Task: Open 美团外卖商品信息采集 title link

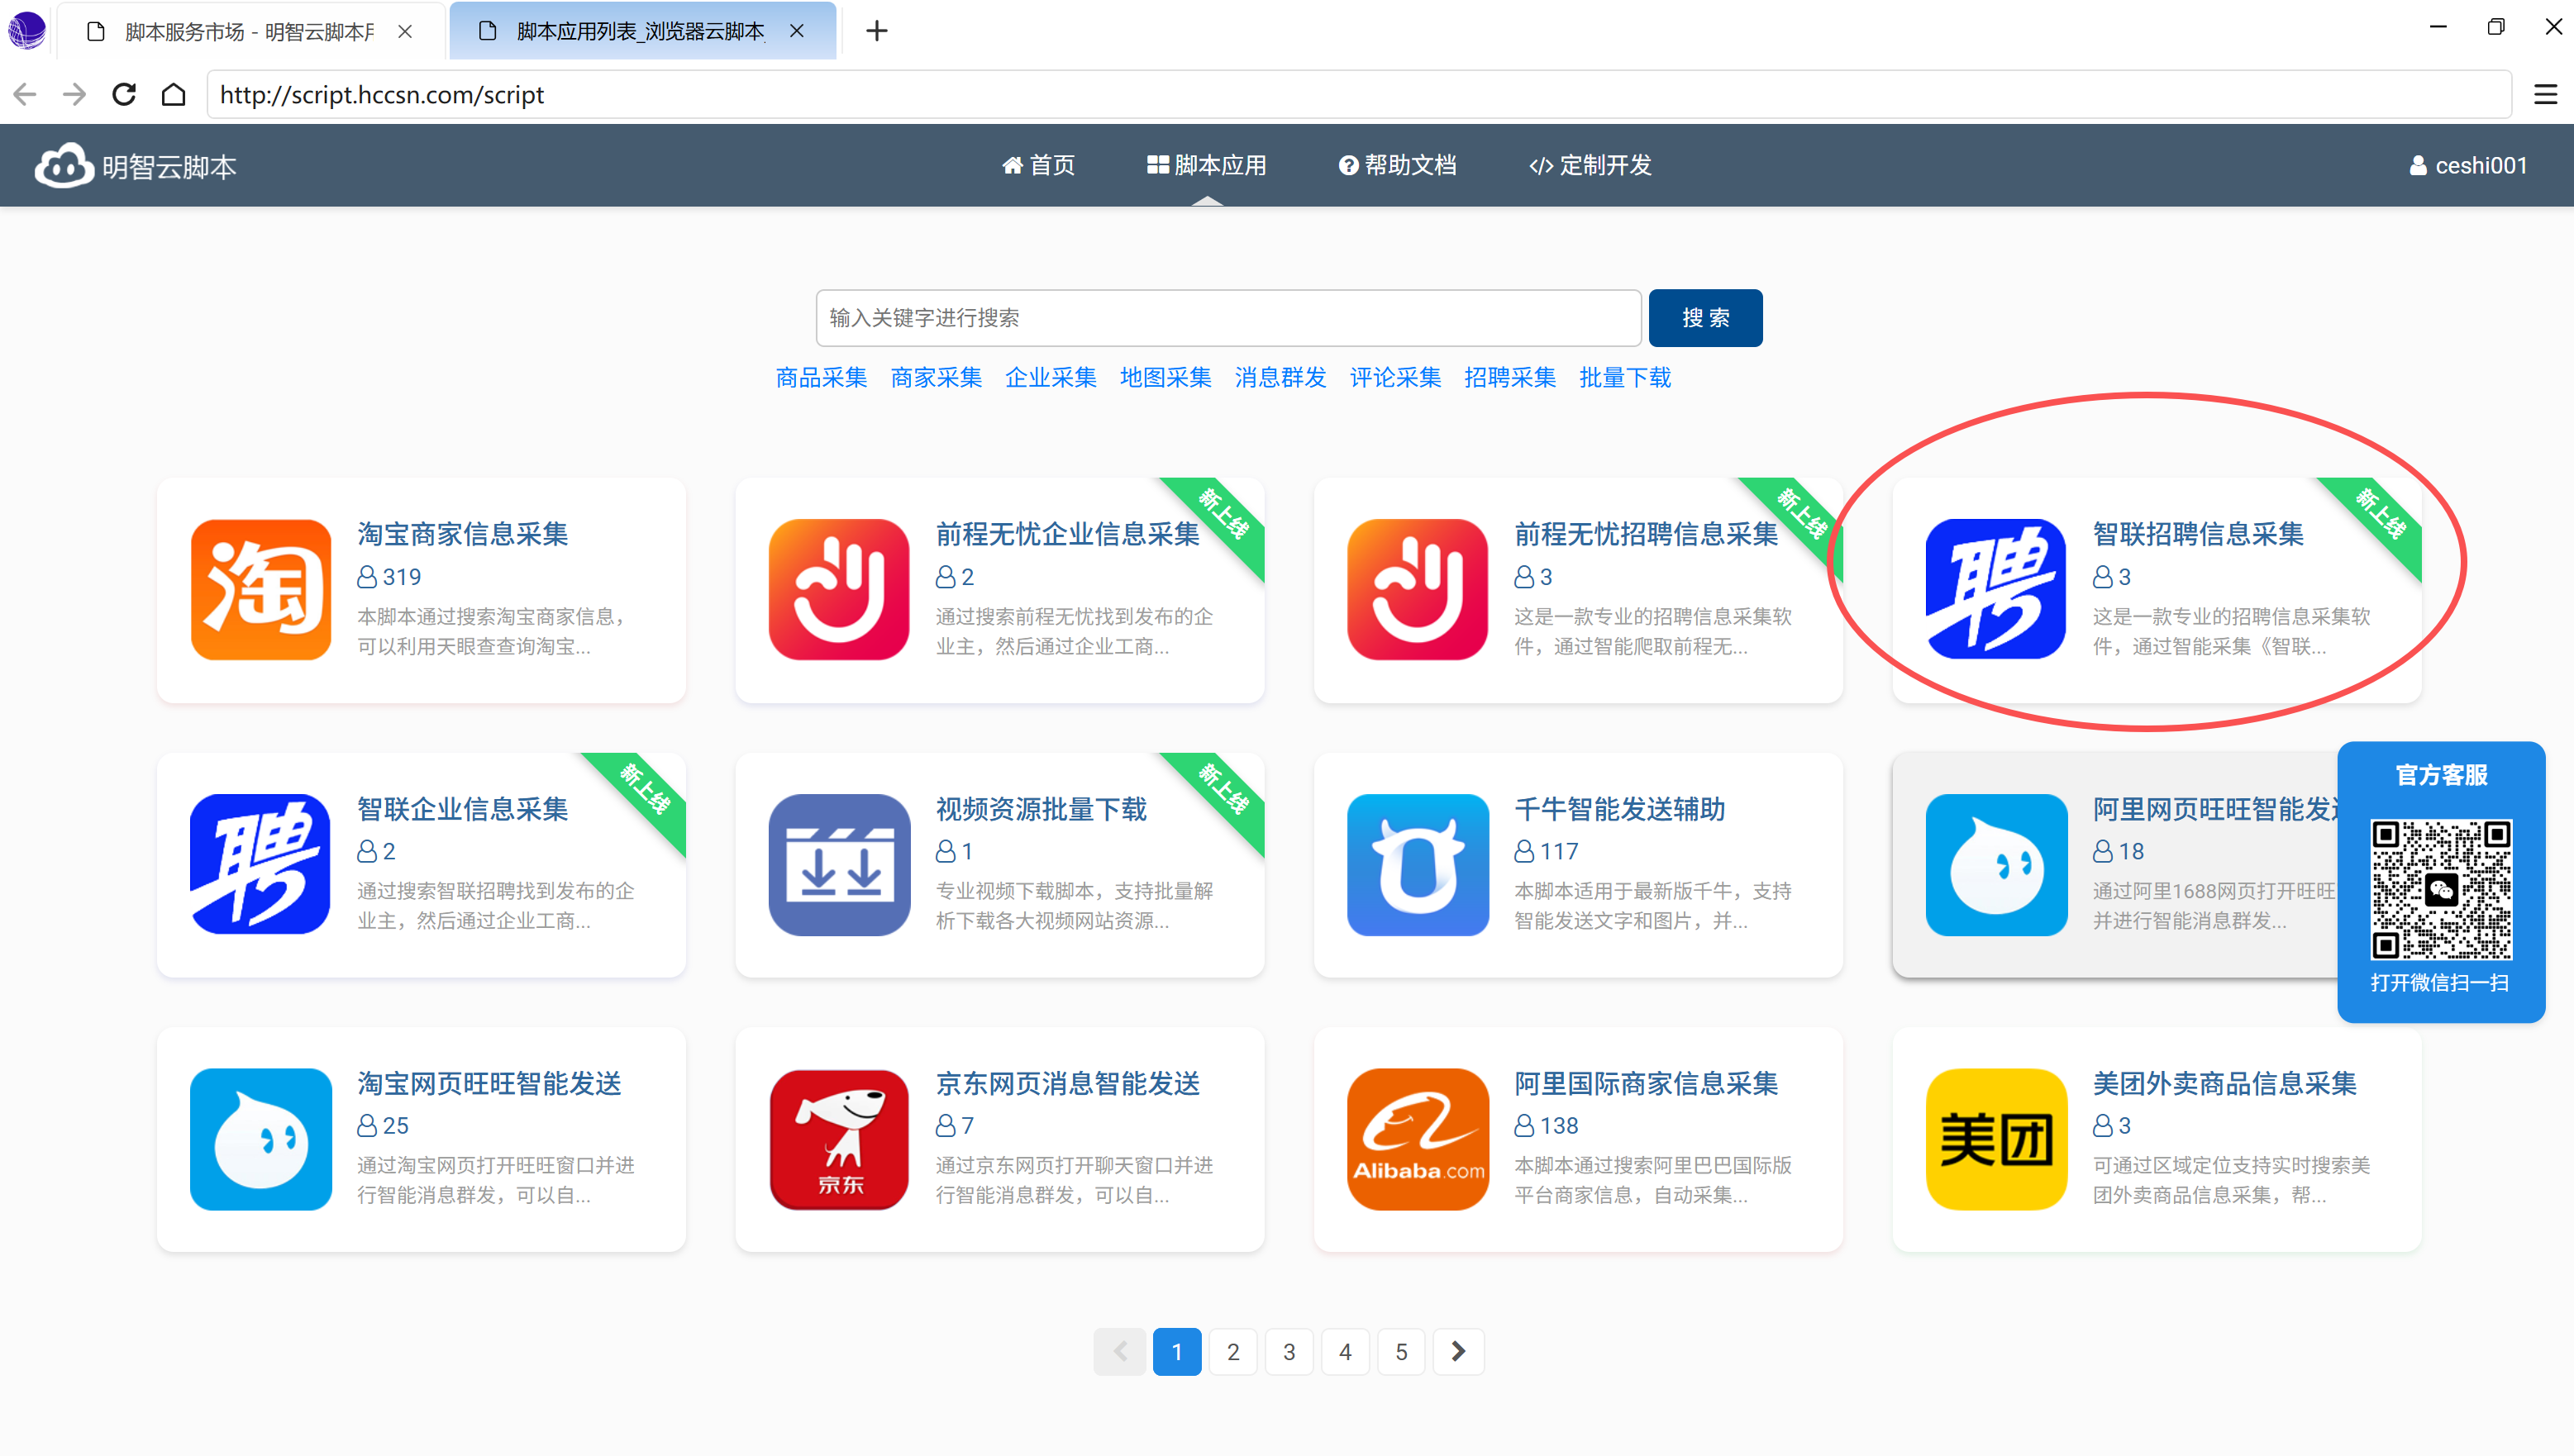Action: pos(2225,1084)
